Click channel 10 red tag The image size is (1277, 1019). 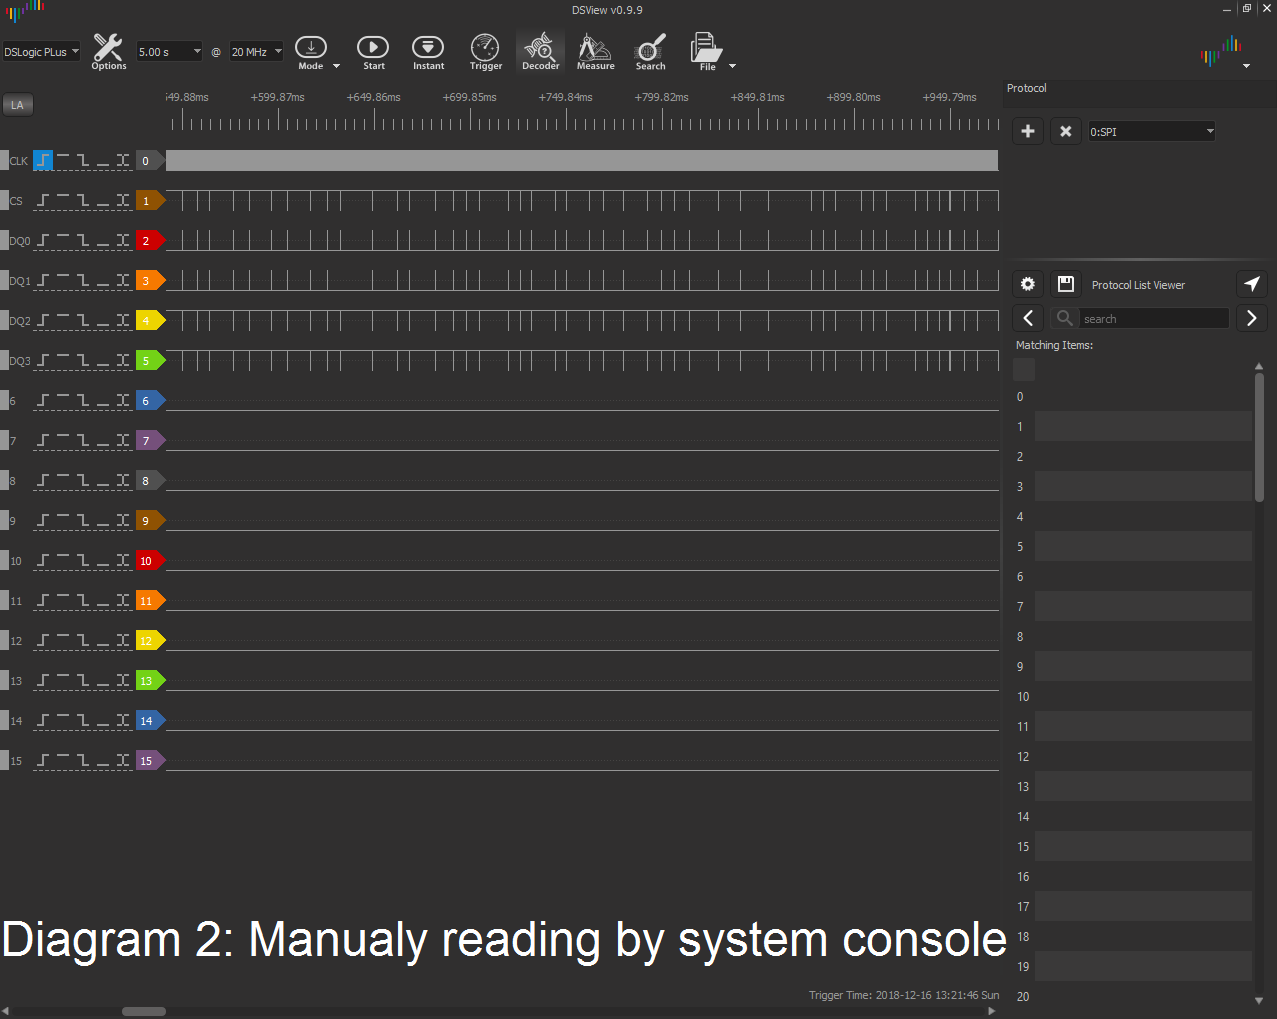(x=149, y=560)
